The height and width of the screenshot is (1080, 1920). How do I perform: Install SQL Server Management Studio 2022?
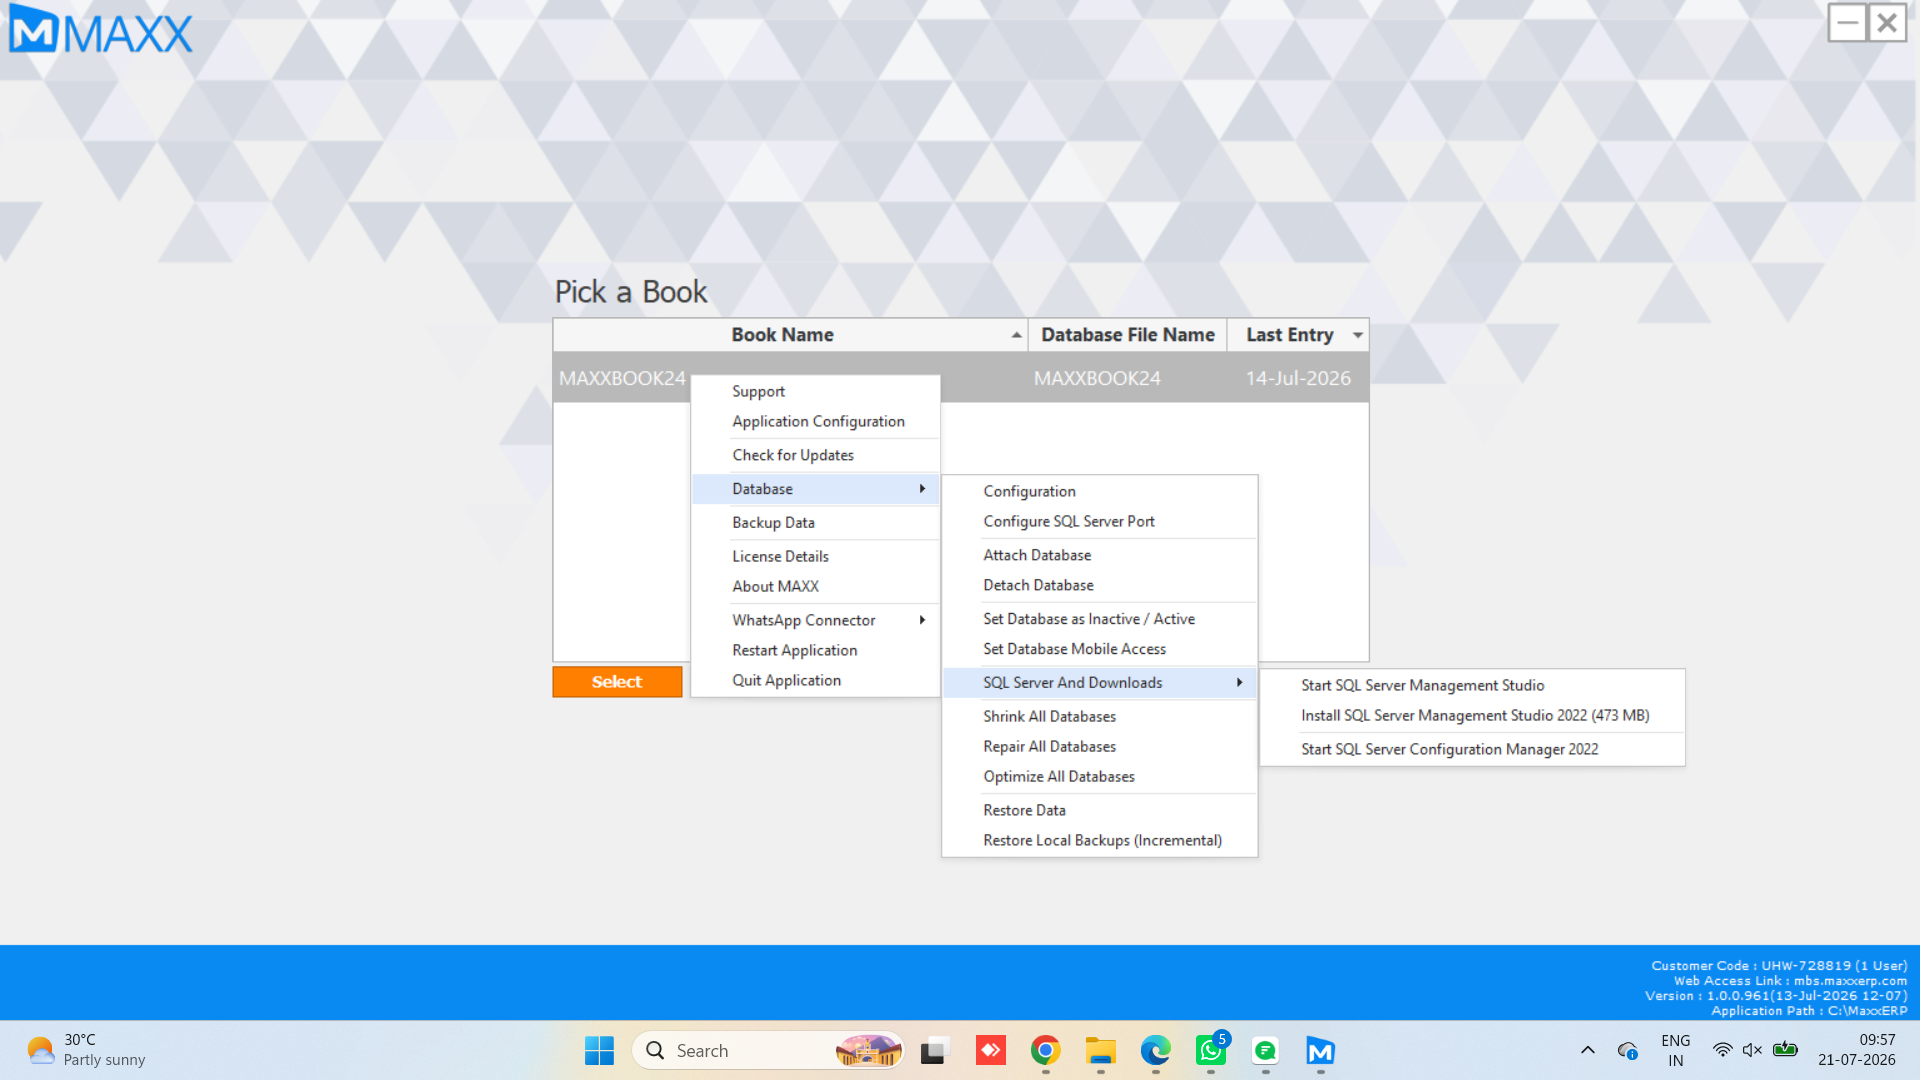[1472, 715]
